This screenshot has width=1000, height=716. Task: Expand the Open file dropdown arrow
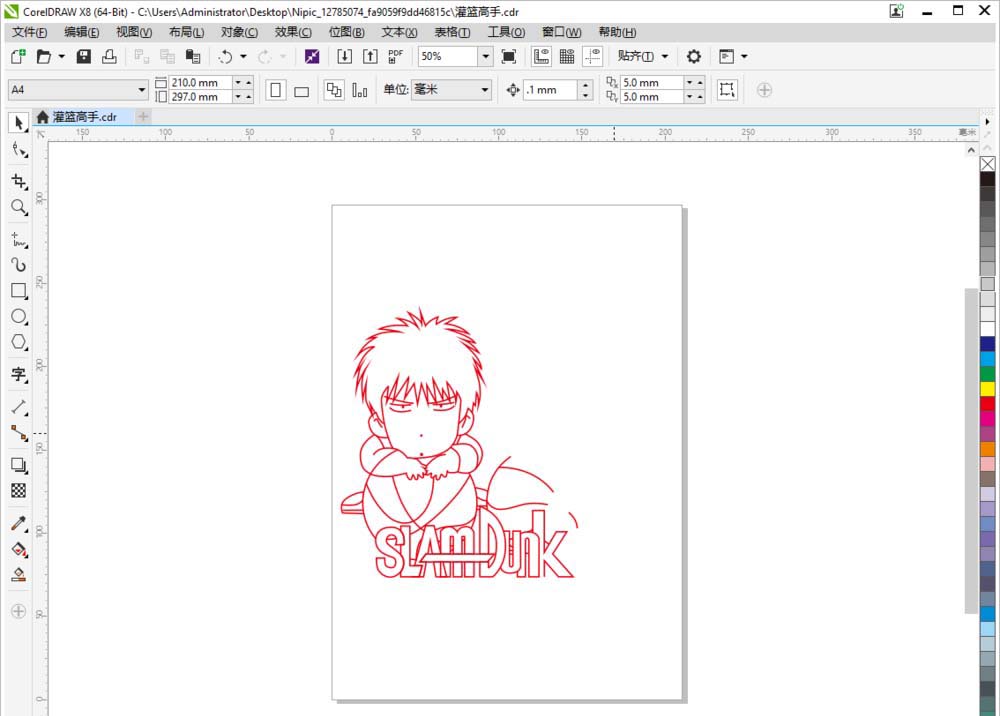62,57
